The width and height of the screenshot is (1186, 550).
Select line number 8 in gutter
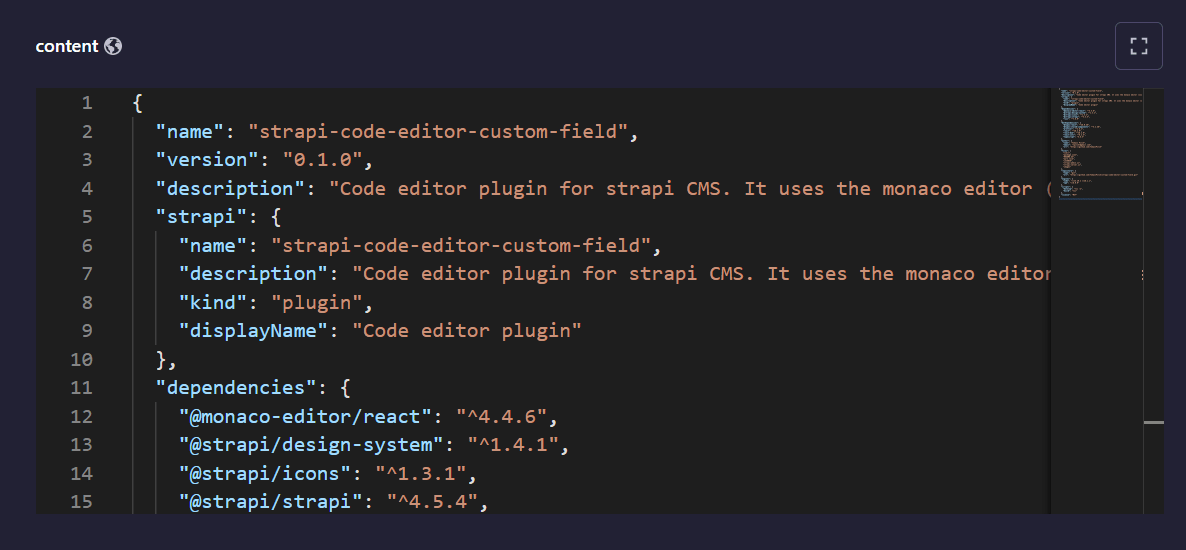pos(87,302)
